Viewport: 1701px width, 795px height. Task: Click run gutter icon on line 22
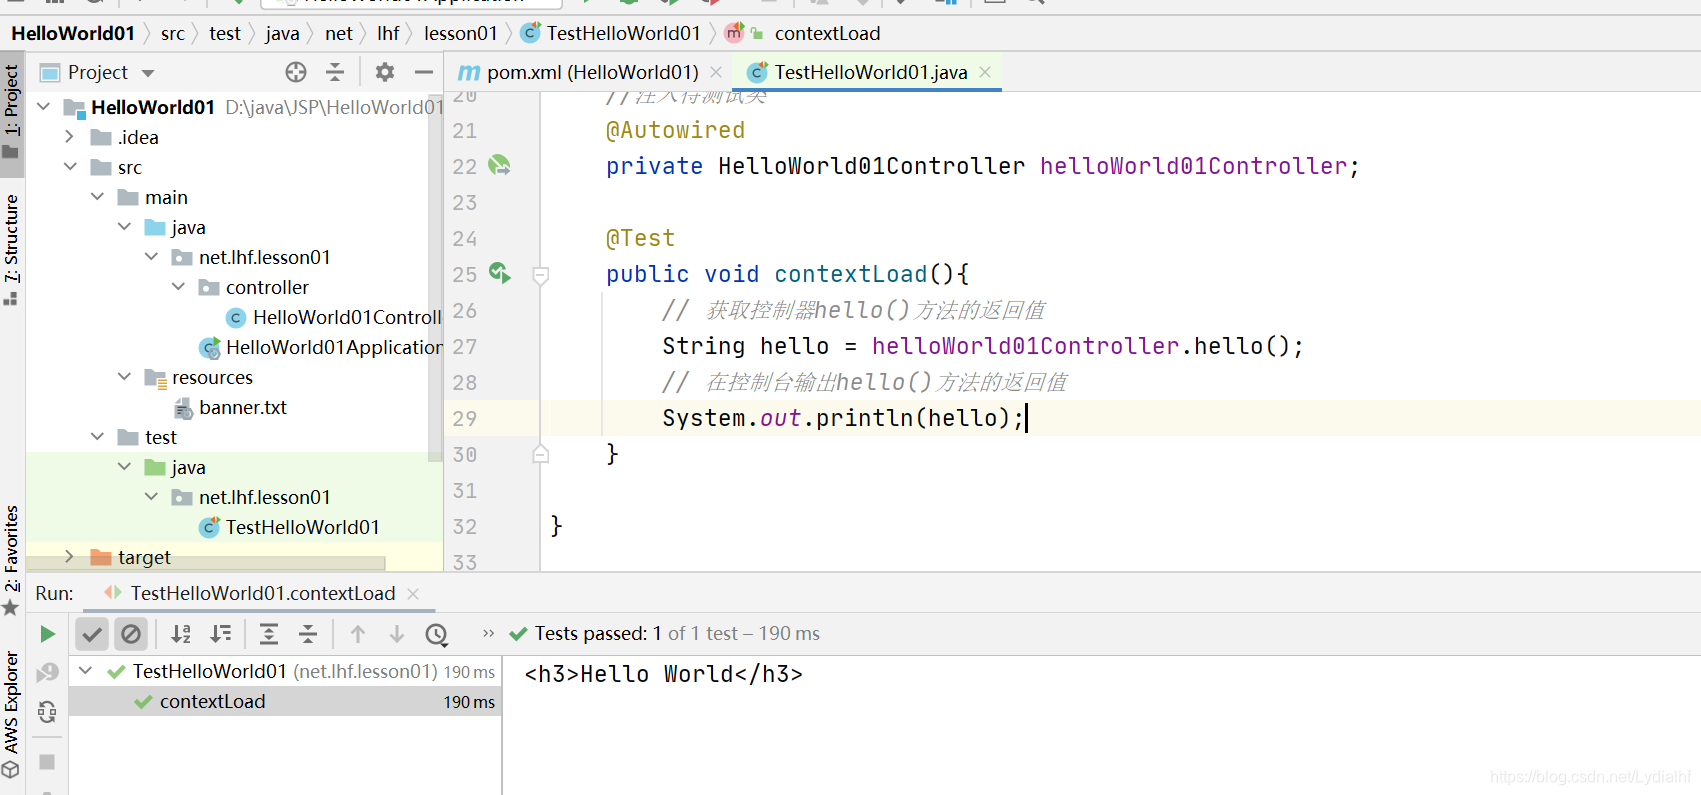tap(499, 165)
